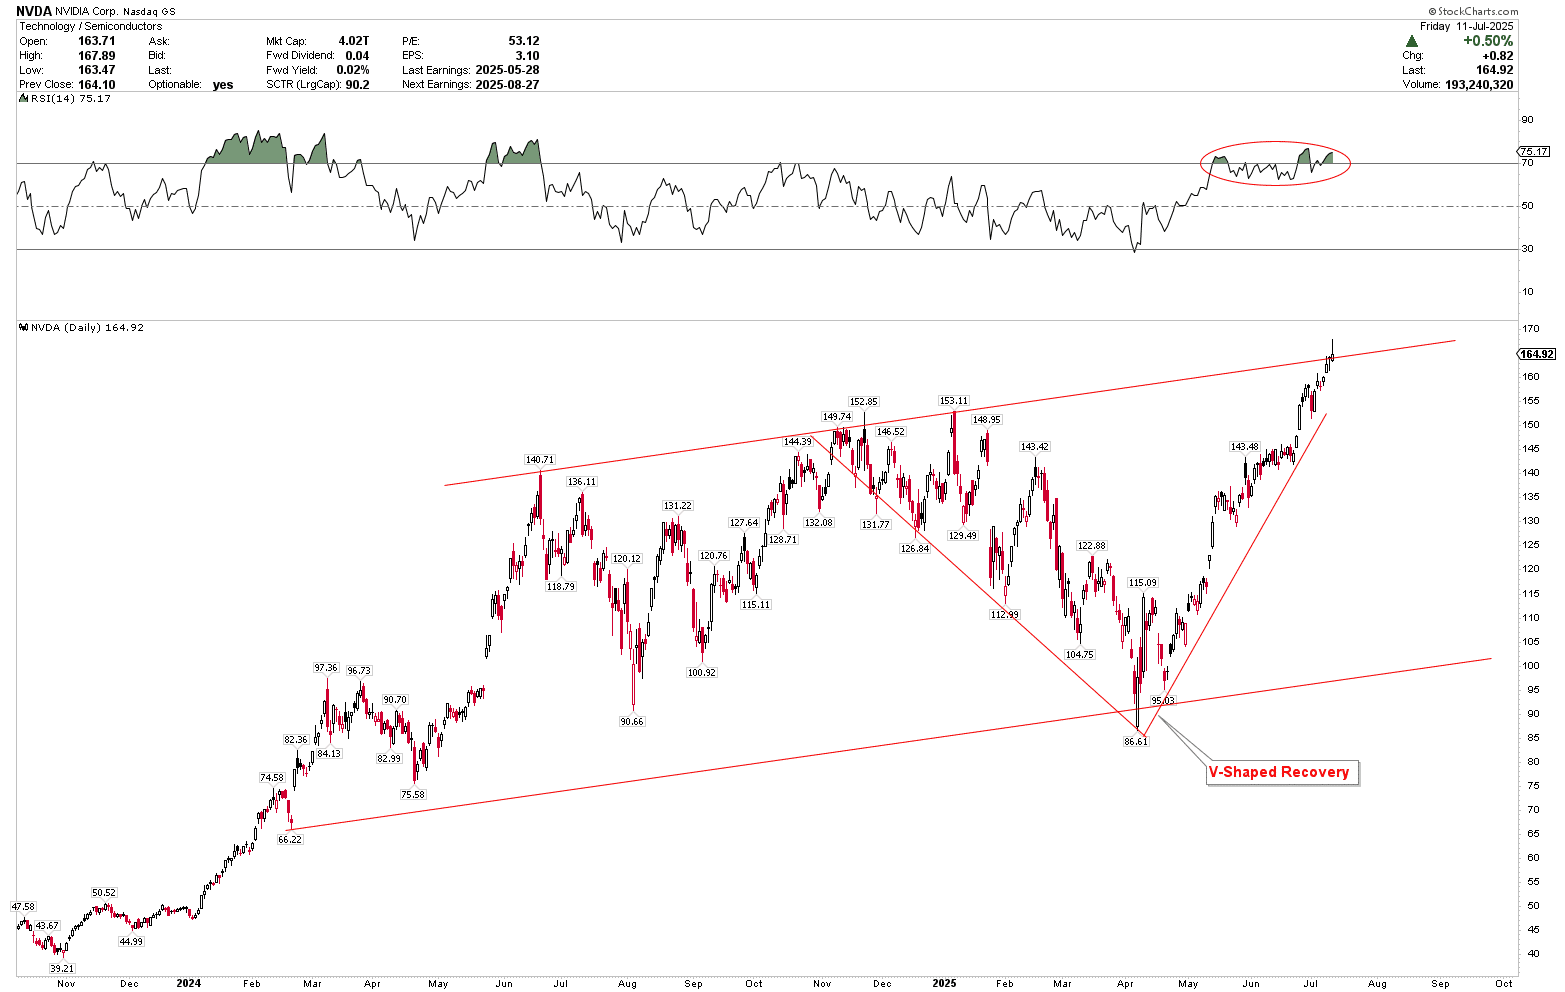Click the 164.92 price axis tag
1565x992 pixels.
1536,354
